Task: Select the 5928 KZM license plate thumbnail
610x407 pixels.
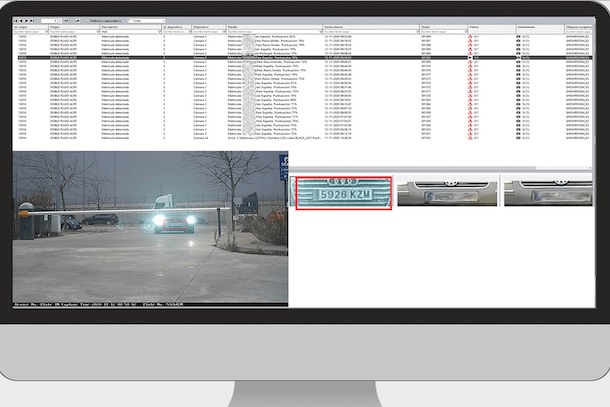Action: [342, 191]
